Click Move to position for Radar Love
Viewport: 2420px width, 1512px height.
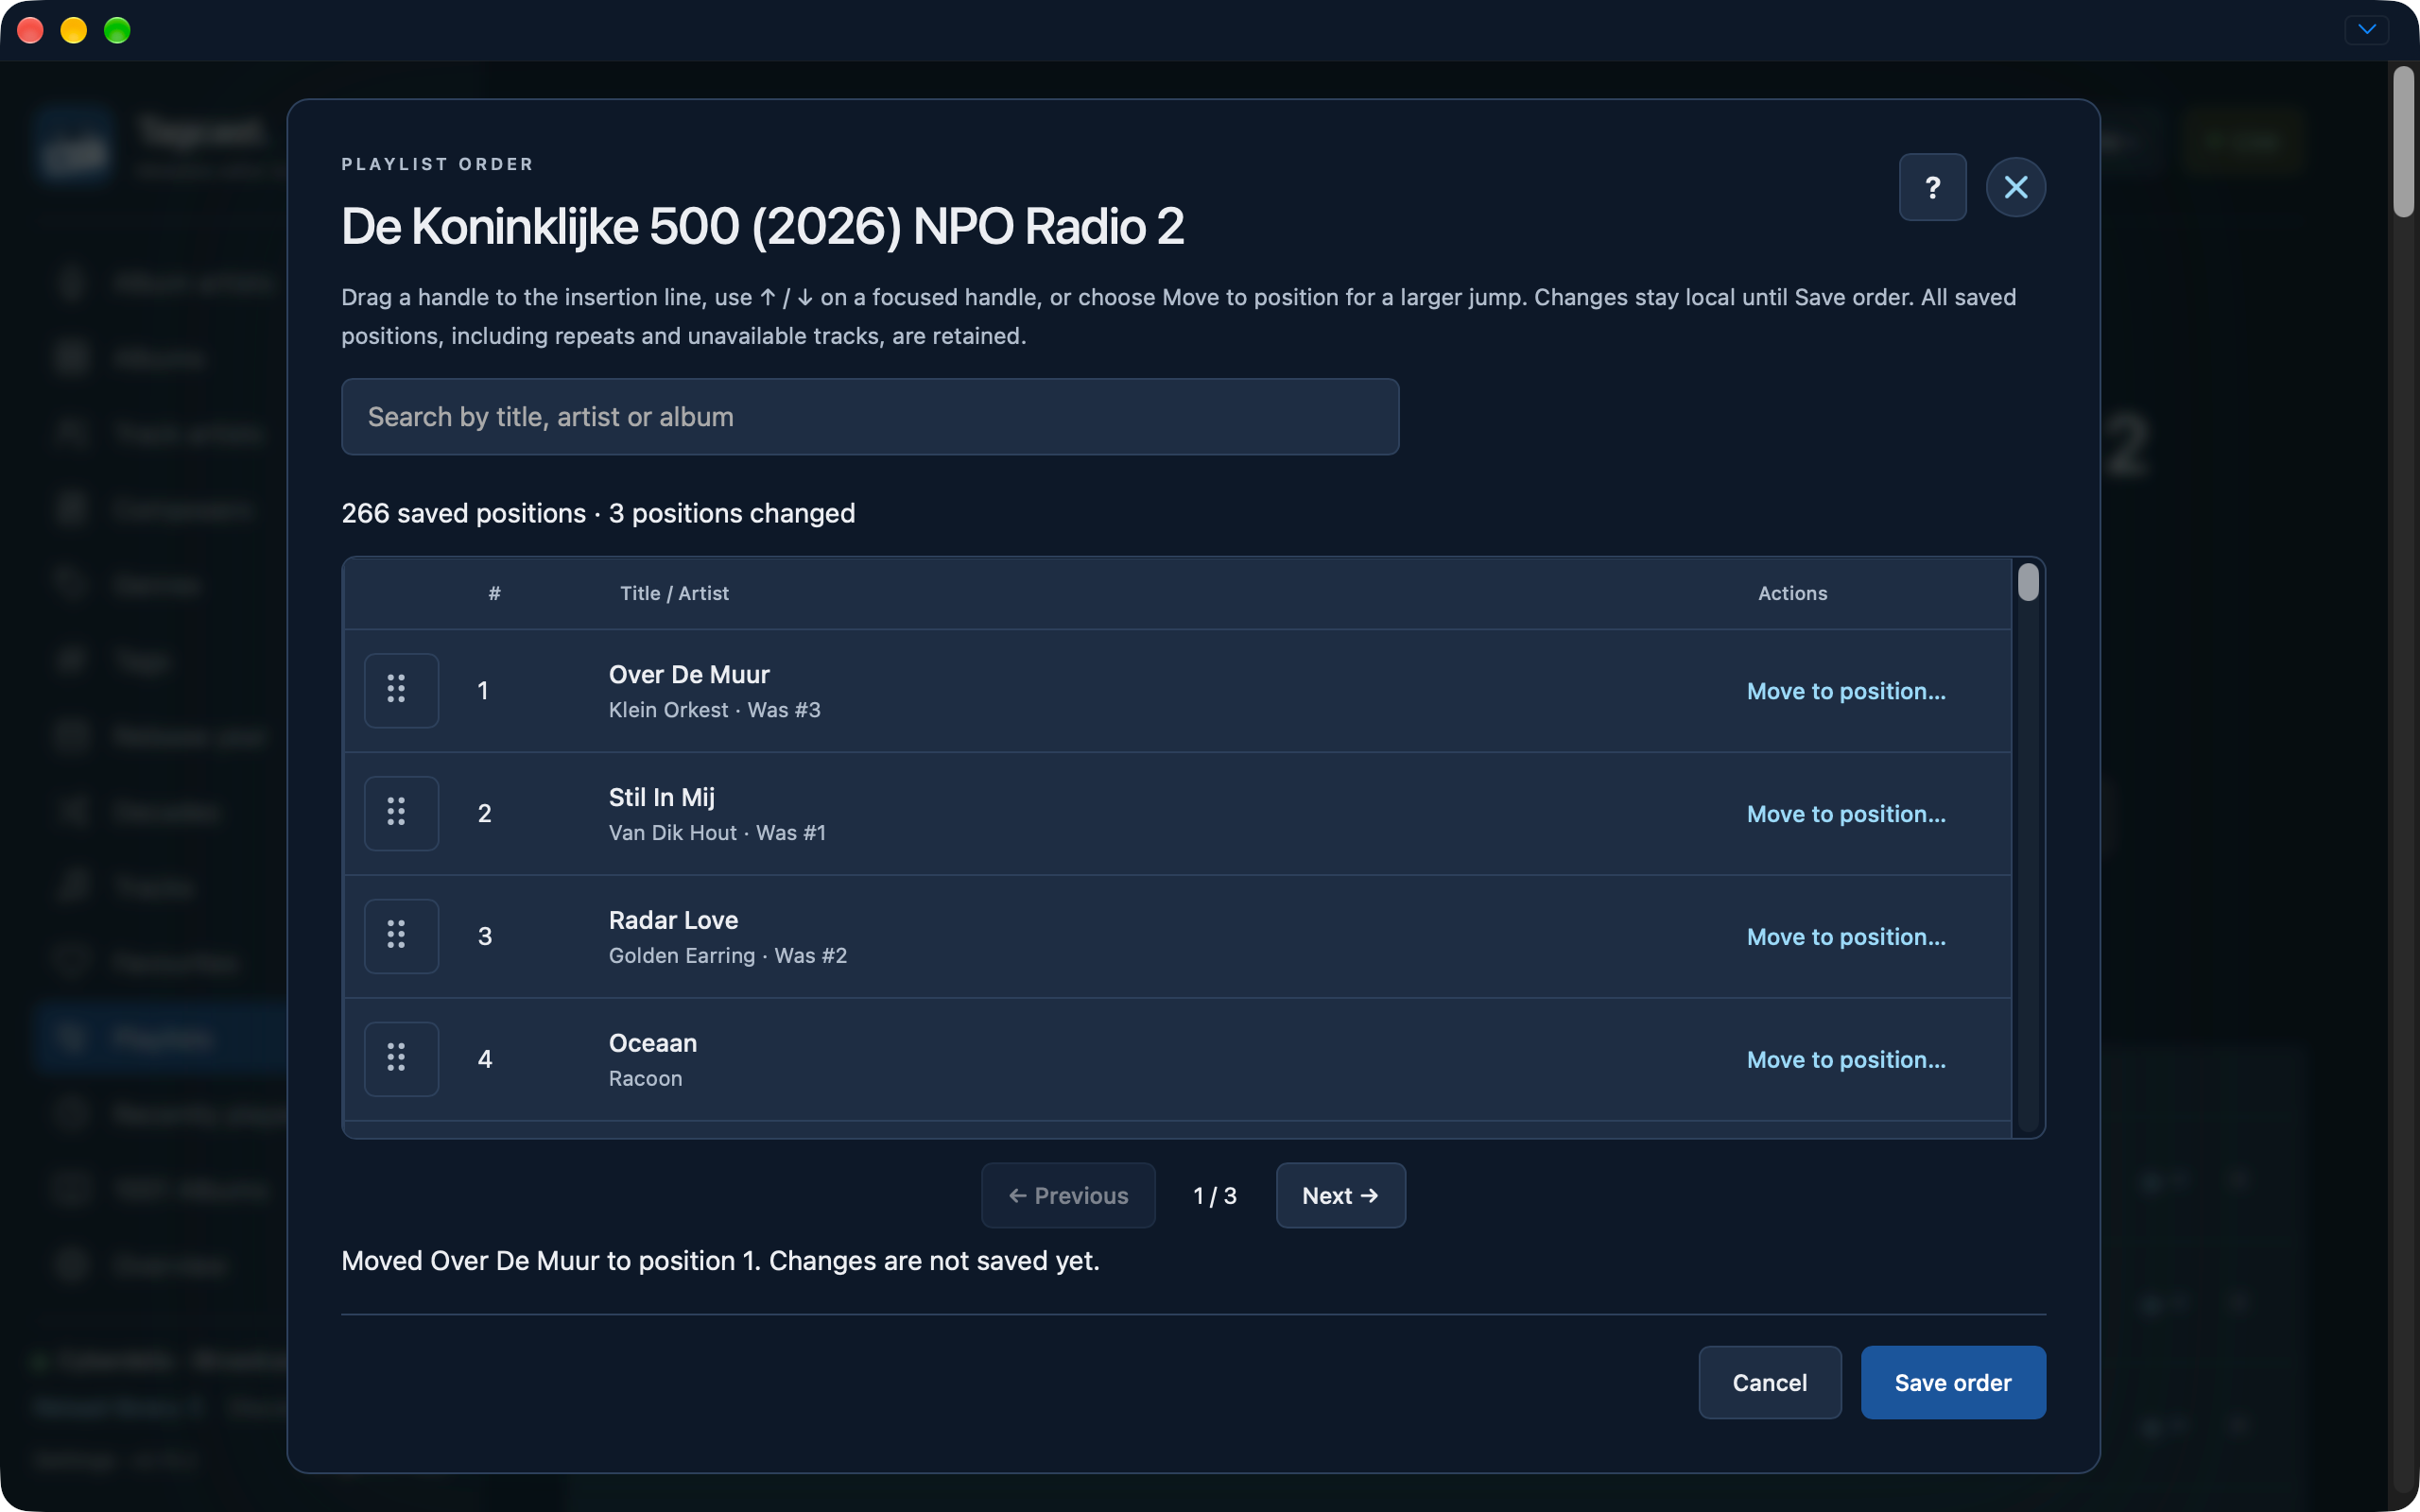(1846, 937)
